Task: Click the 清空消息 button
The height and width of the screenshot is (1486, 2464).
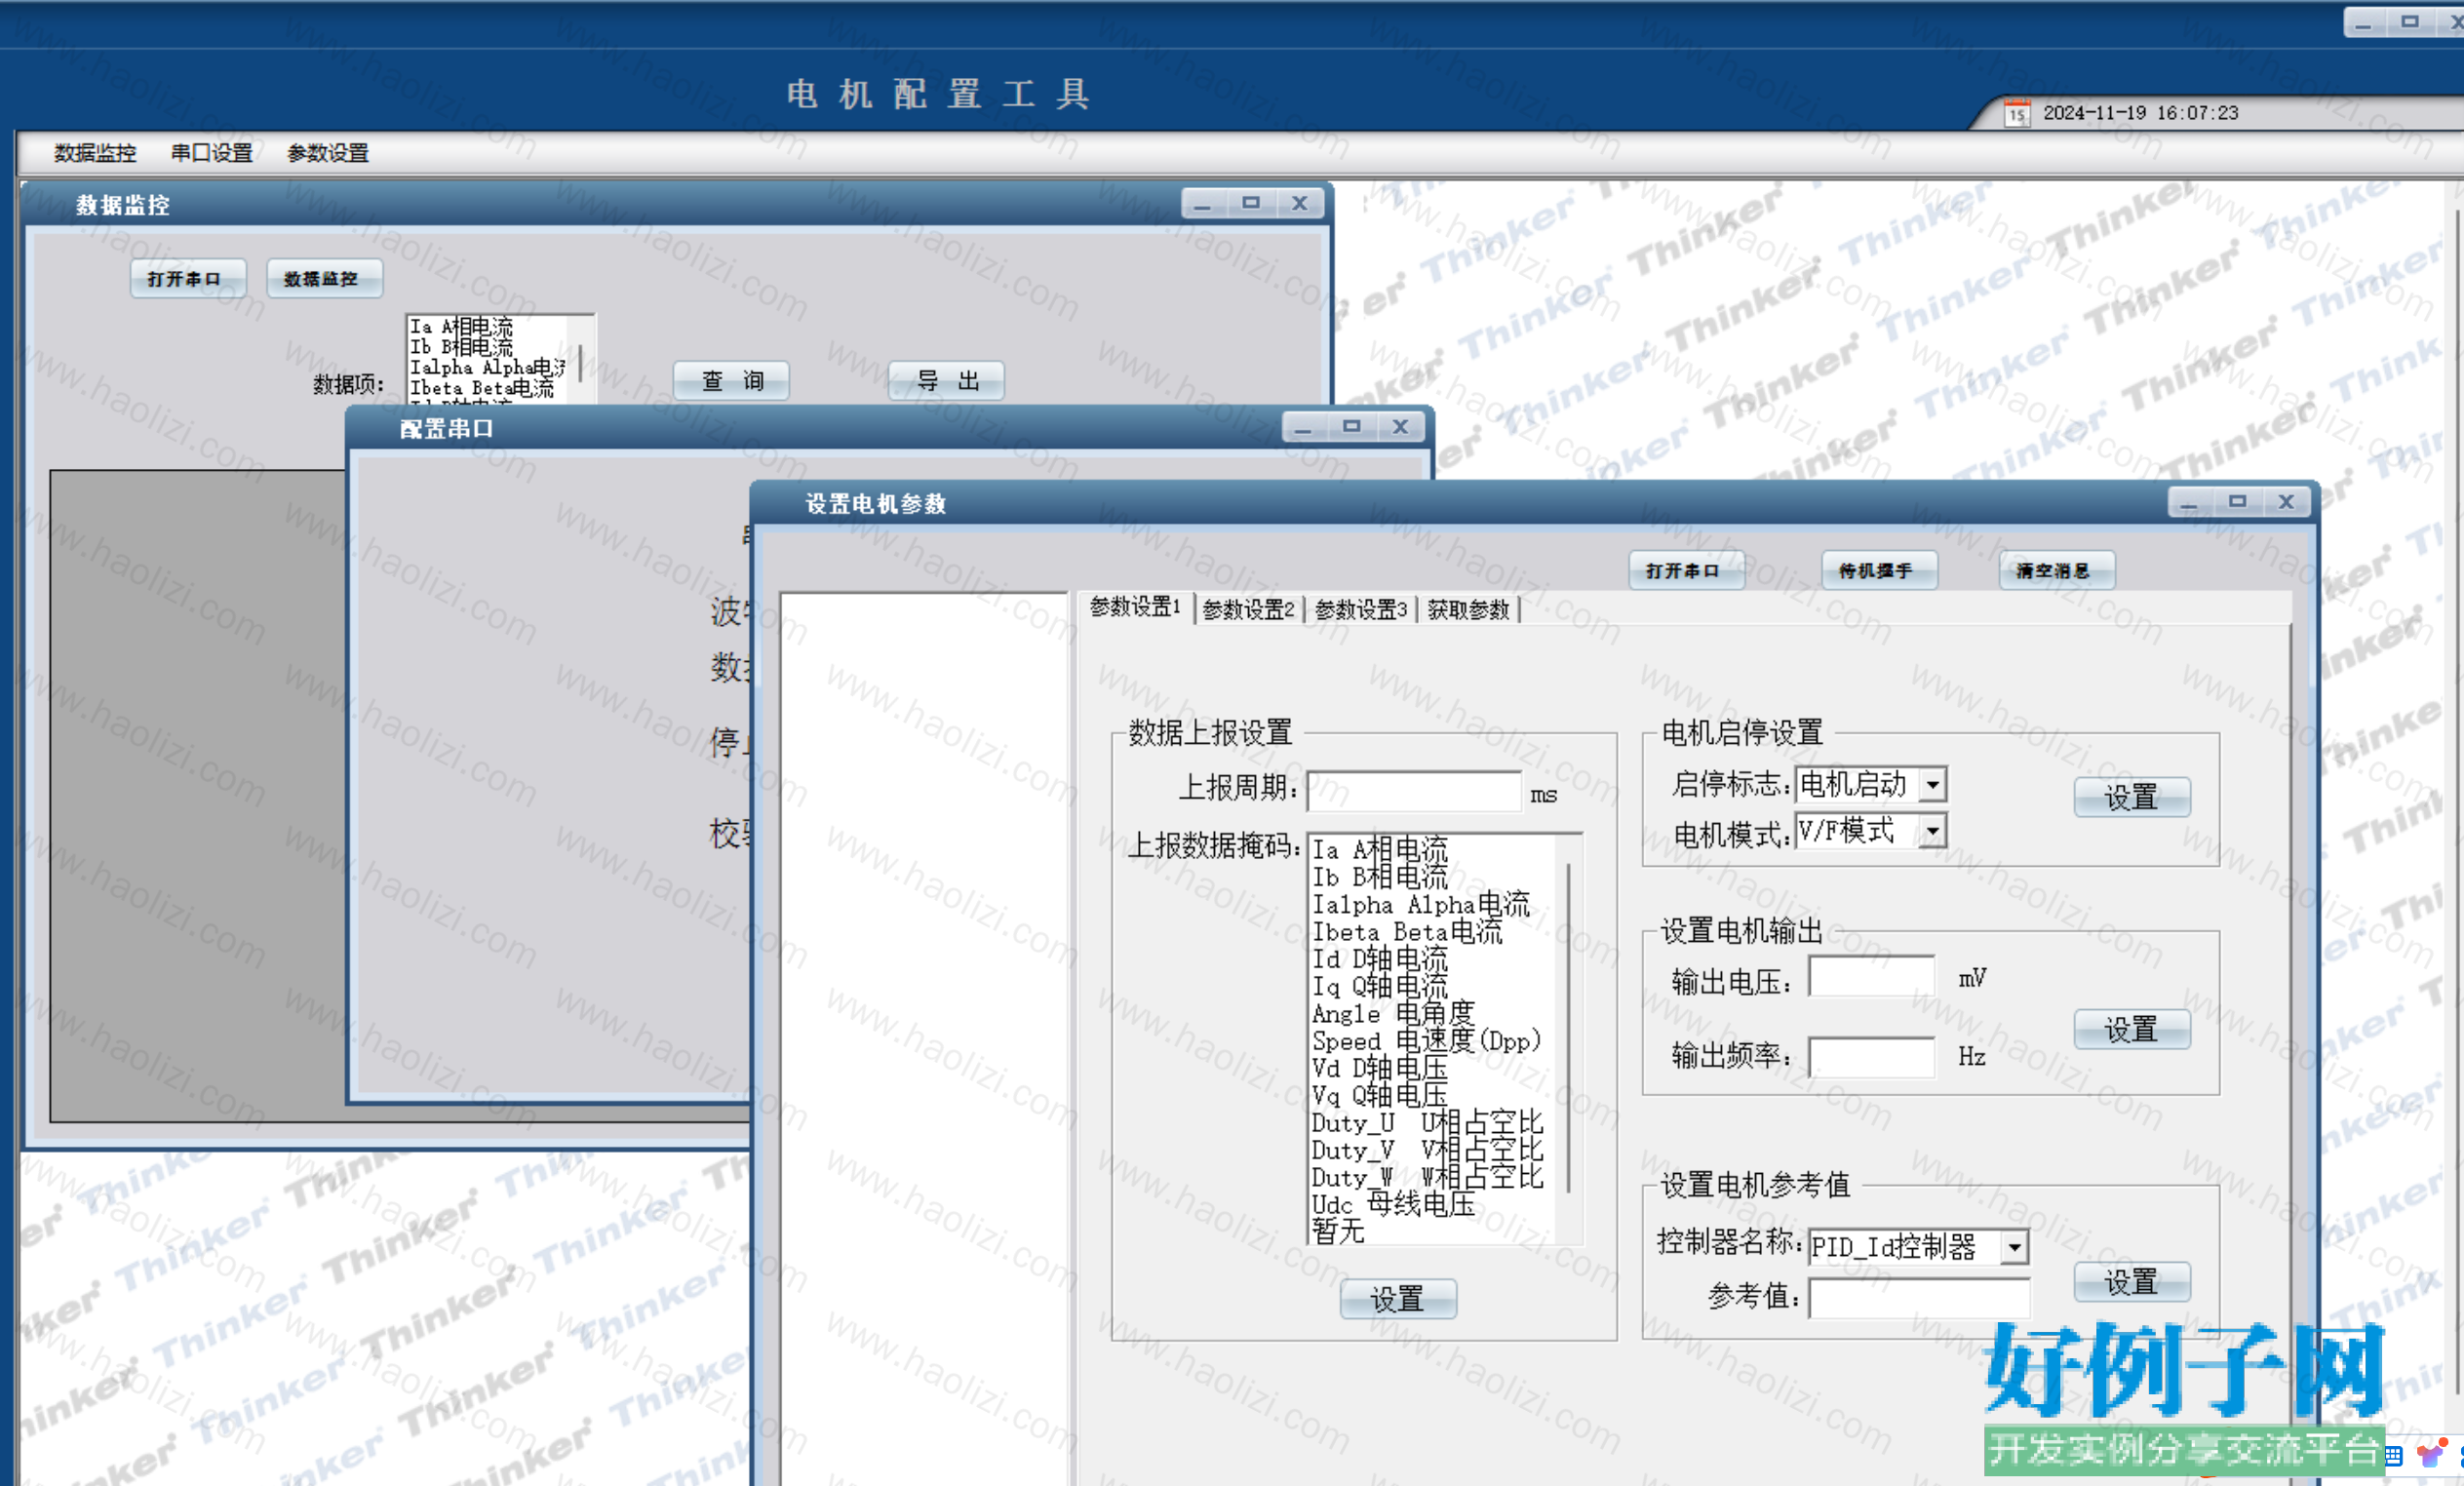Action: coord(2056,570)
